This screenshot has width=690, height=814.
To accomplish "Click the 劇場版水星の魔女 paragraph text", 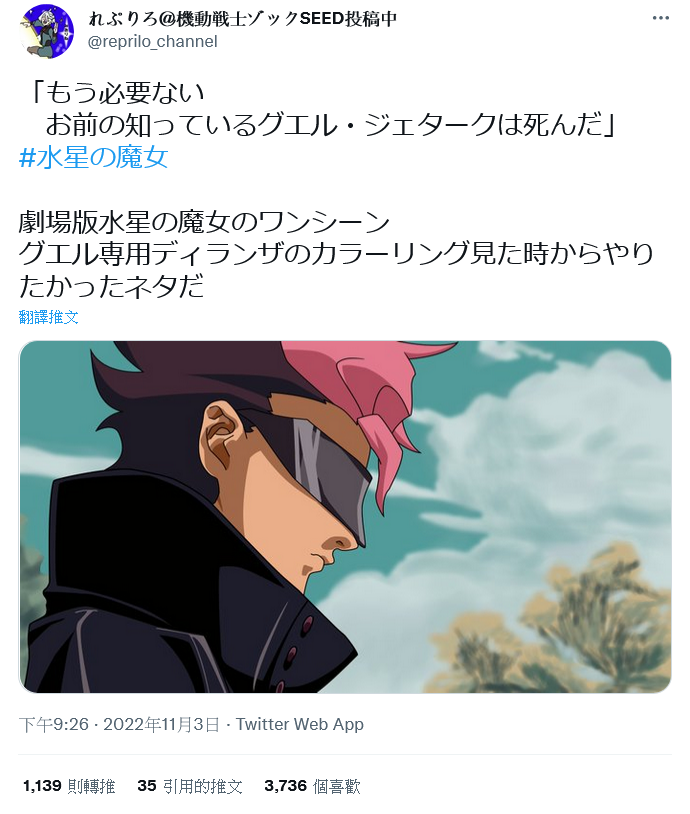I will [x=335, y=254].
